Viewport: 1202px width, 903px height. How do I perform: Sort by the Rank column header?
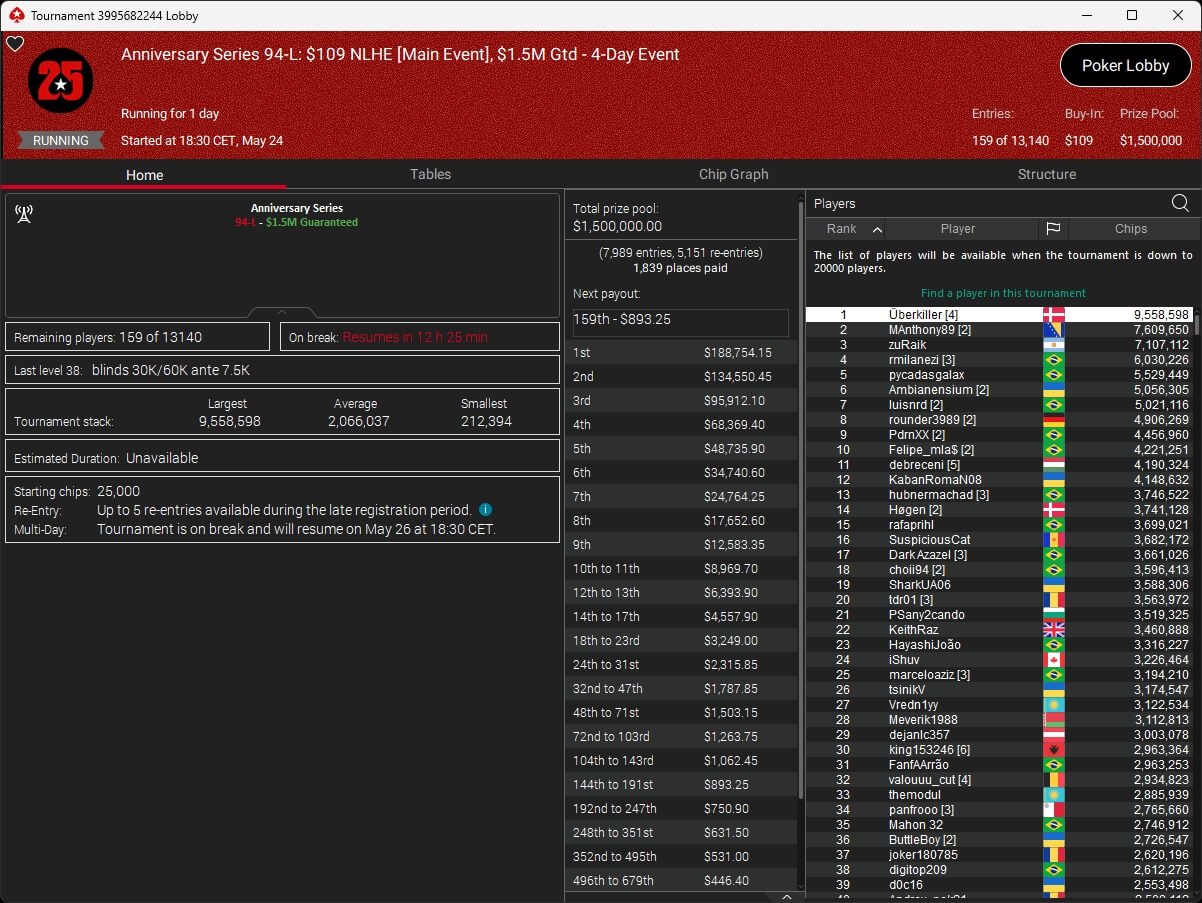(847, 229)
